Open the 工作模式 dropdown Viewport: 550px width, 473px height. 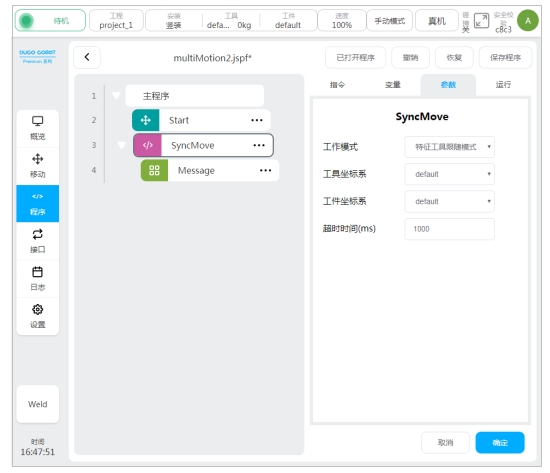[x=449, y=147]
